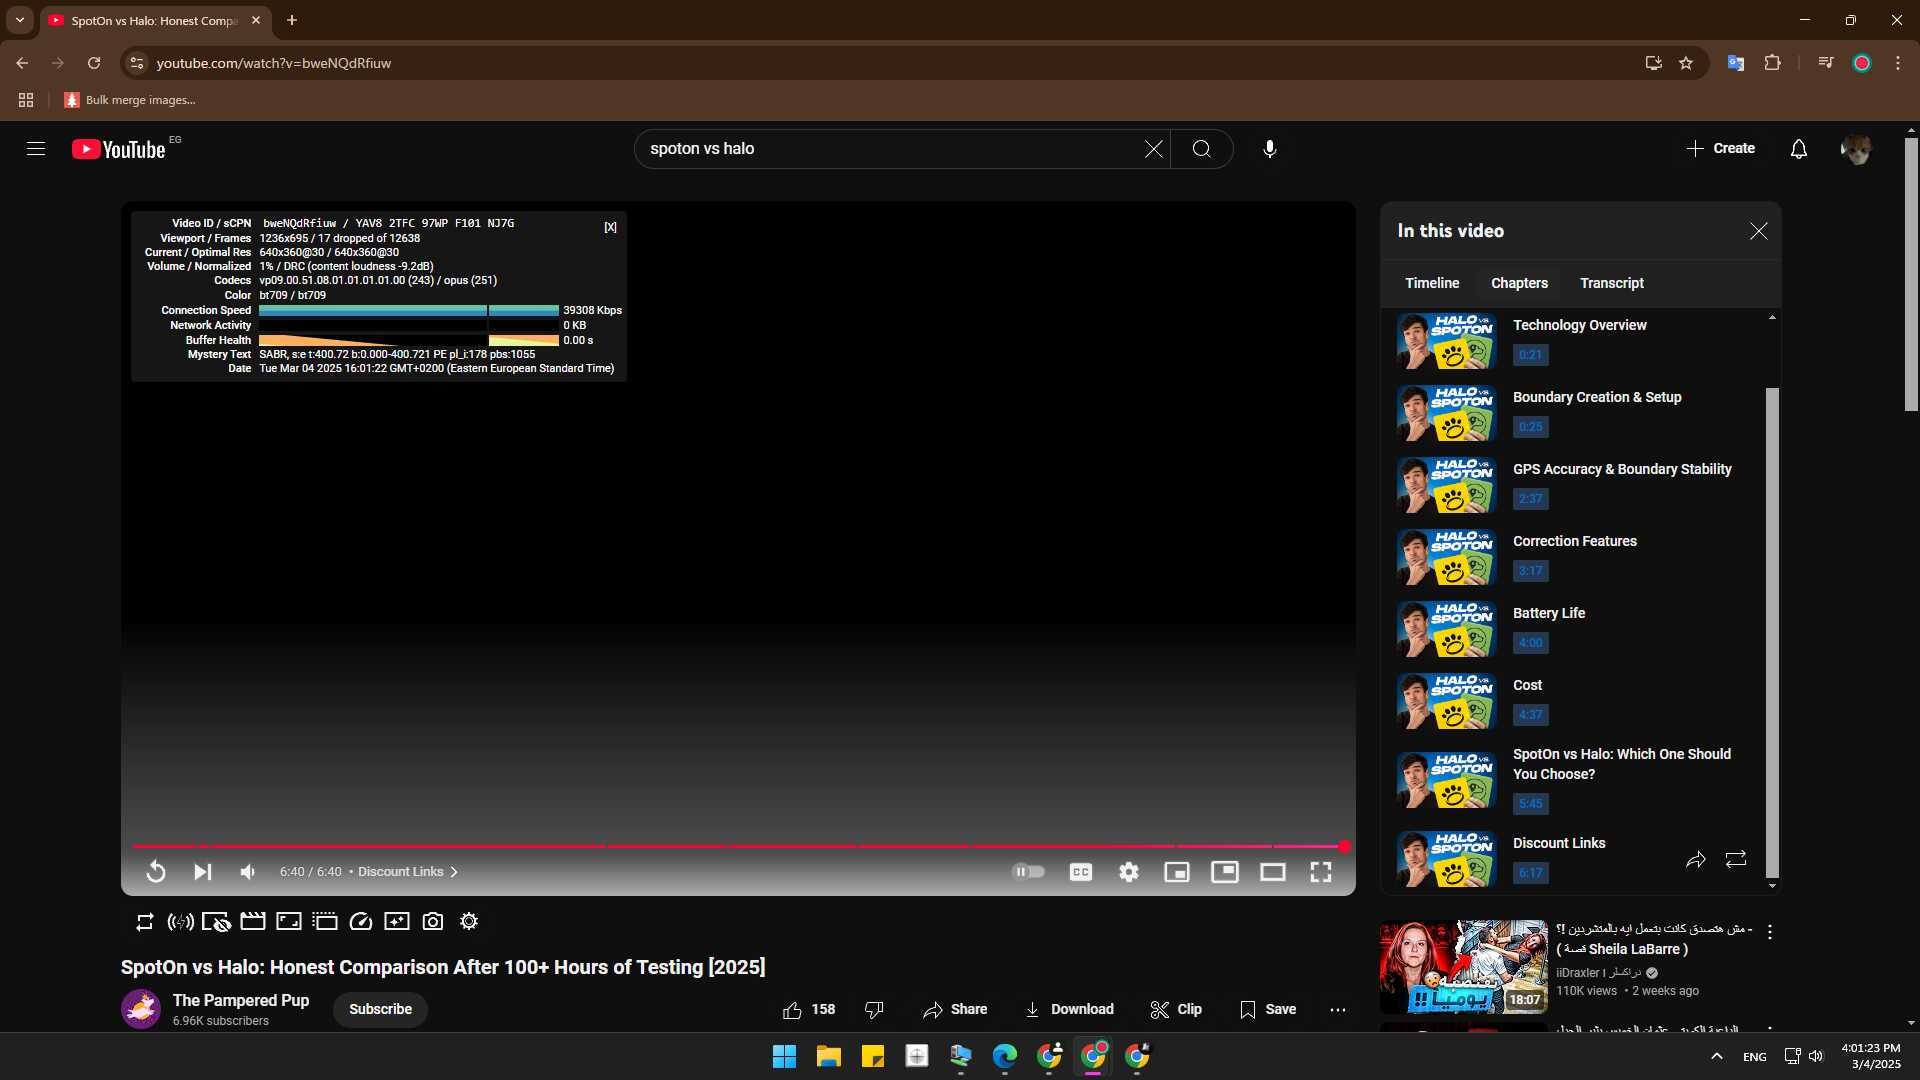Save video to a playlist

(1268, 1009)
